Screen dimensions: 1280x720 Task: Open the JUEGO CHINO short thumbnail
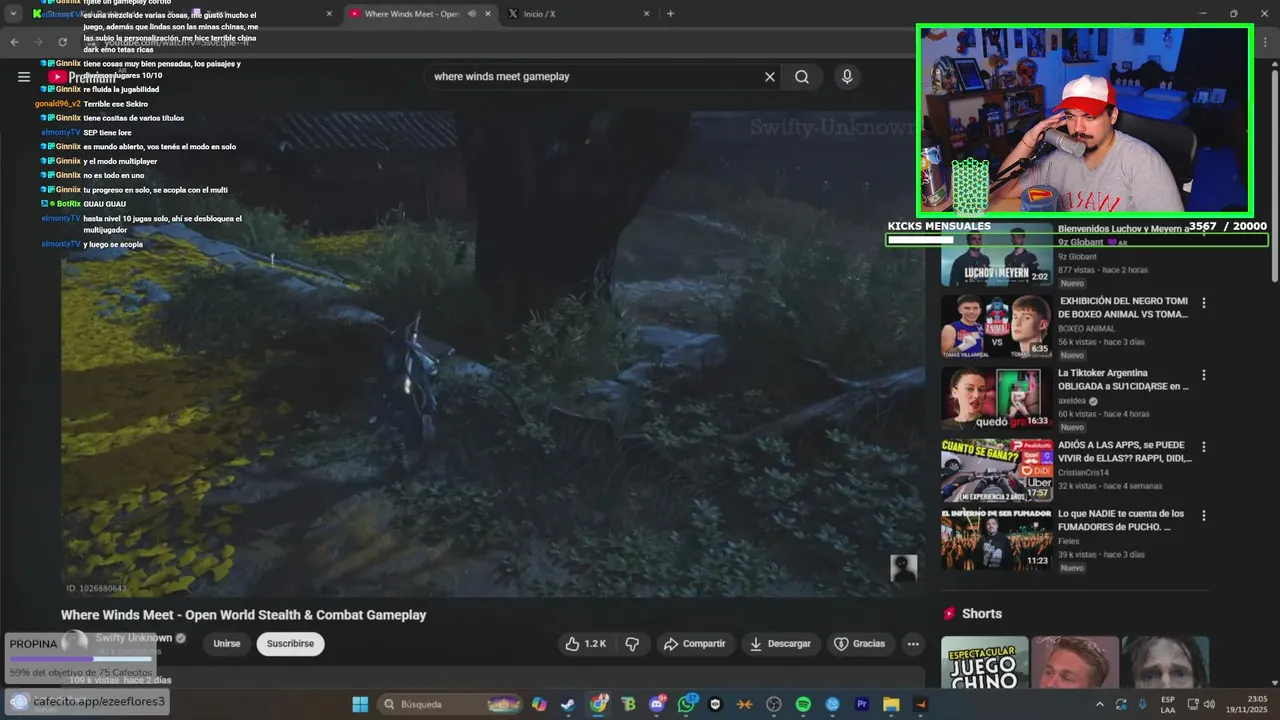point(984,663)
